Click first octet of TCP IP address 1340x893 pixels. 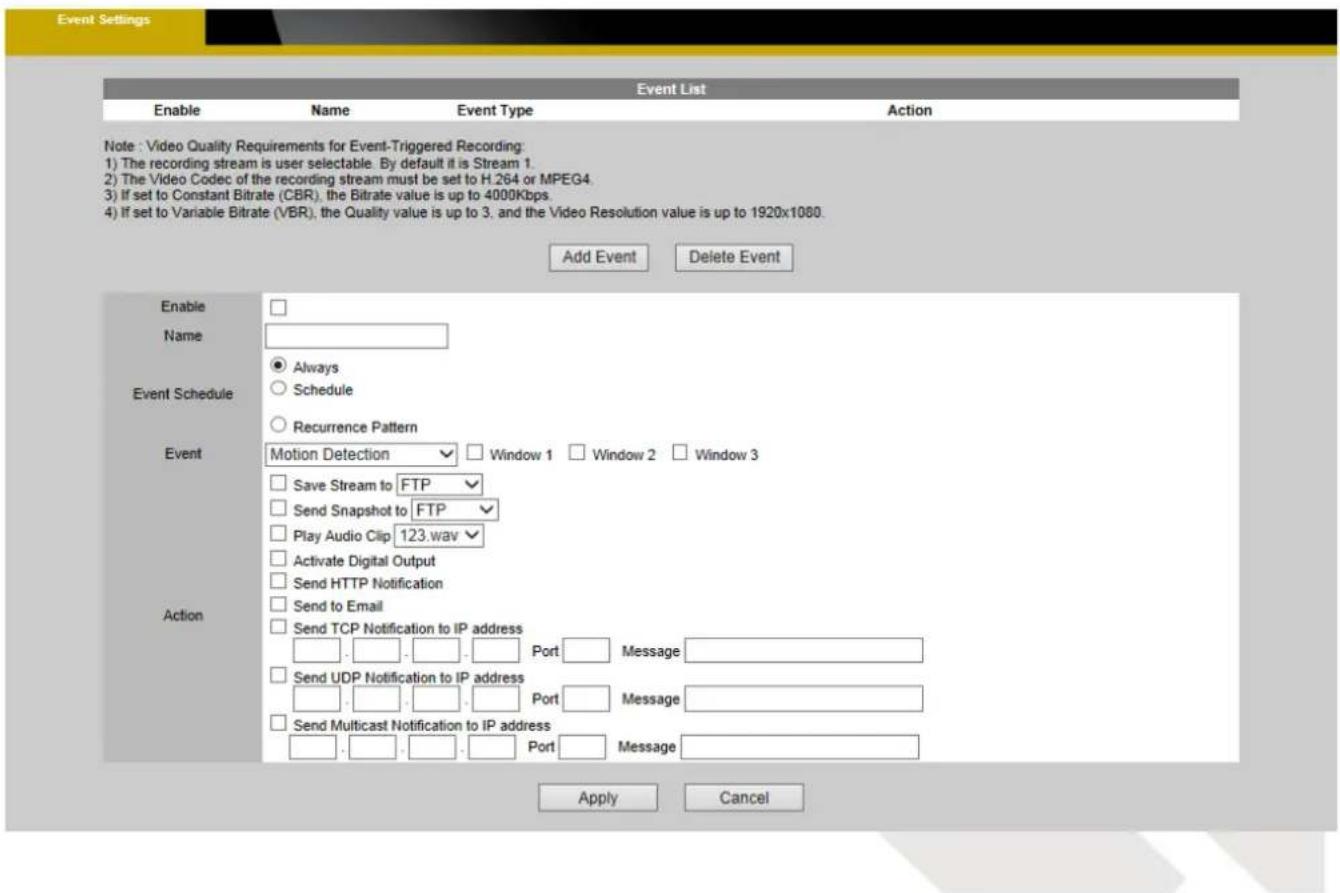pyautogui.click(x=317, y=652)
